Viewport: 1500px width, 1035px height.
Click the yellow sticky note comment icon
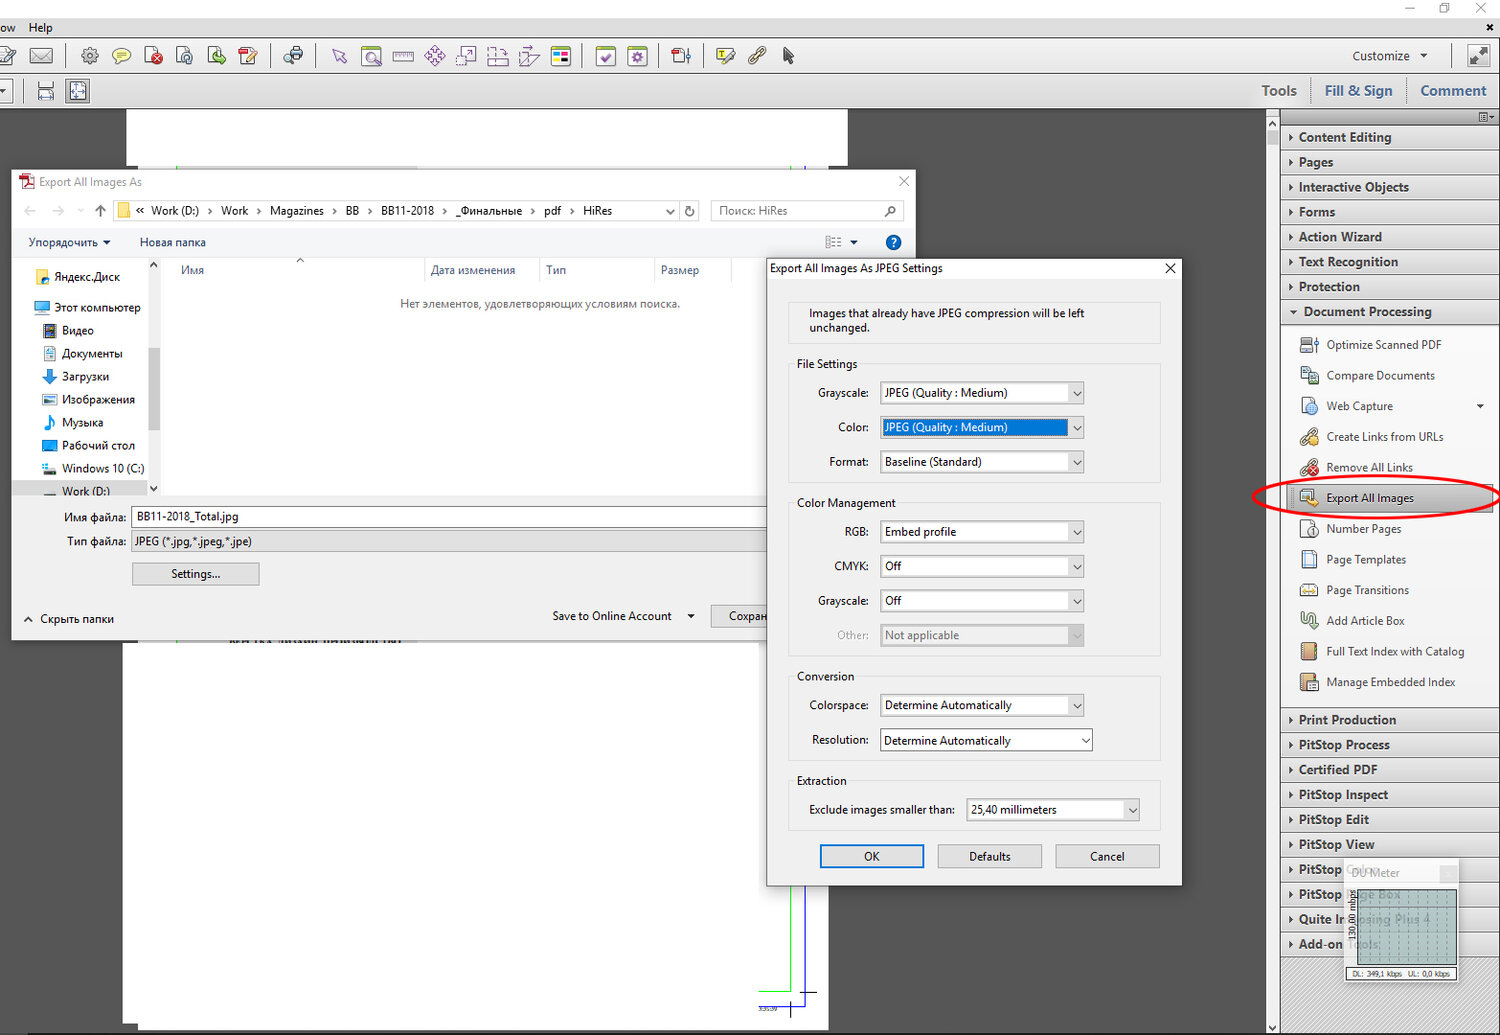(x=121, y=56)
